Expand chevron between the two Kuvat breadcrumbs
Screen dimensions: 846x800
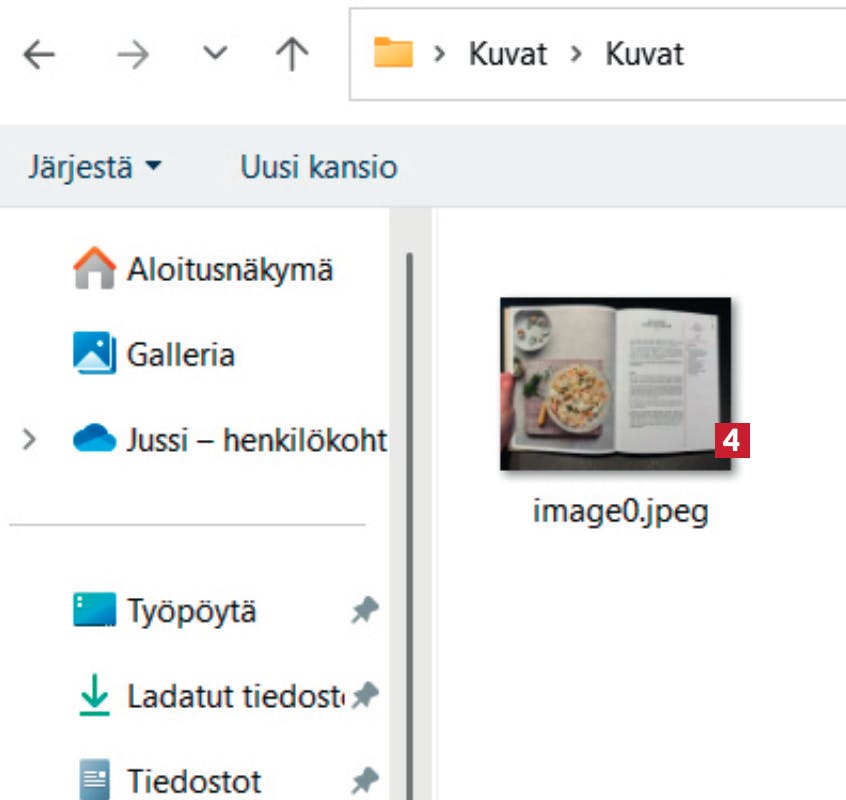tap(575, 54)
